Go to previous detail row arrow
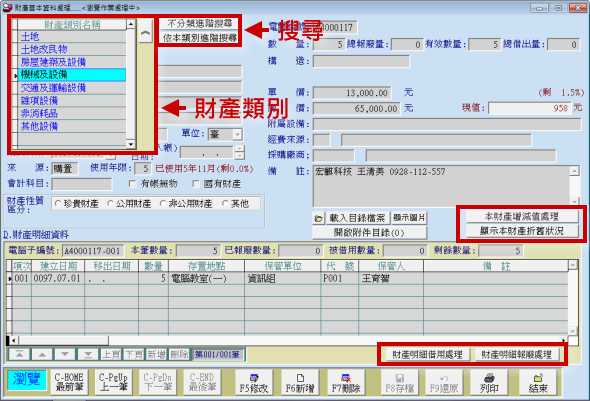The image size is (590, 401). (x=42, y=354)
